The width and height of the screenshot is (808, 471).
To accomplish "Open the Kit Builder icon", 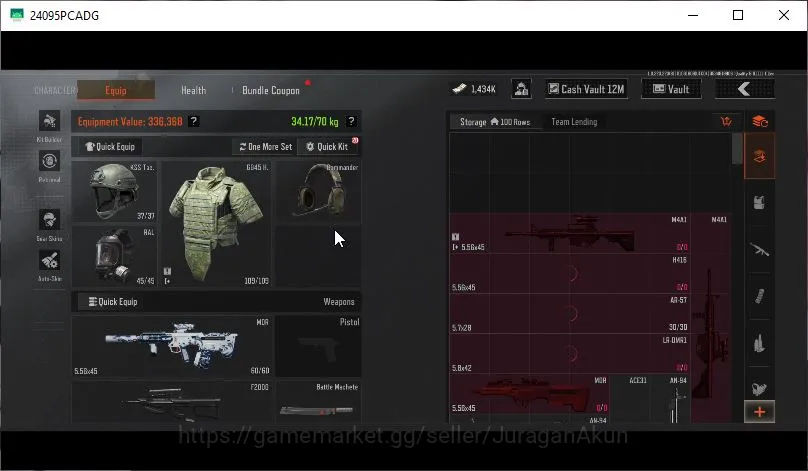I will (x=49, y=121).
